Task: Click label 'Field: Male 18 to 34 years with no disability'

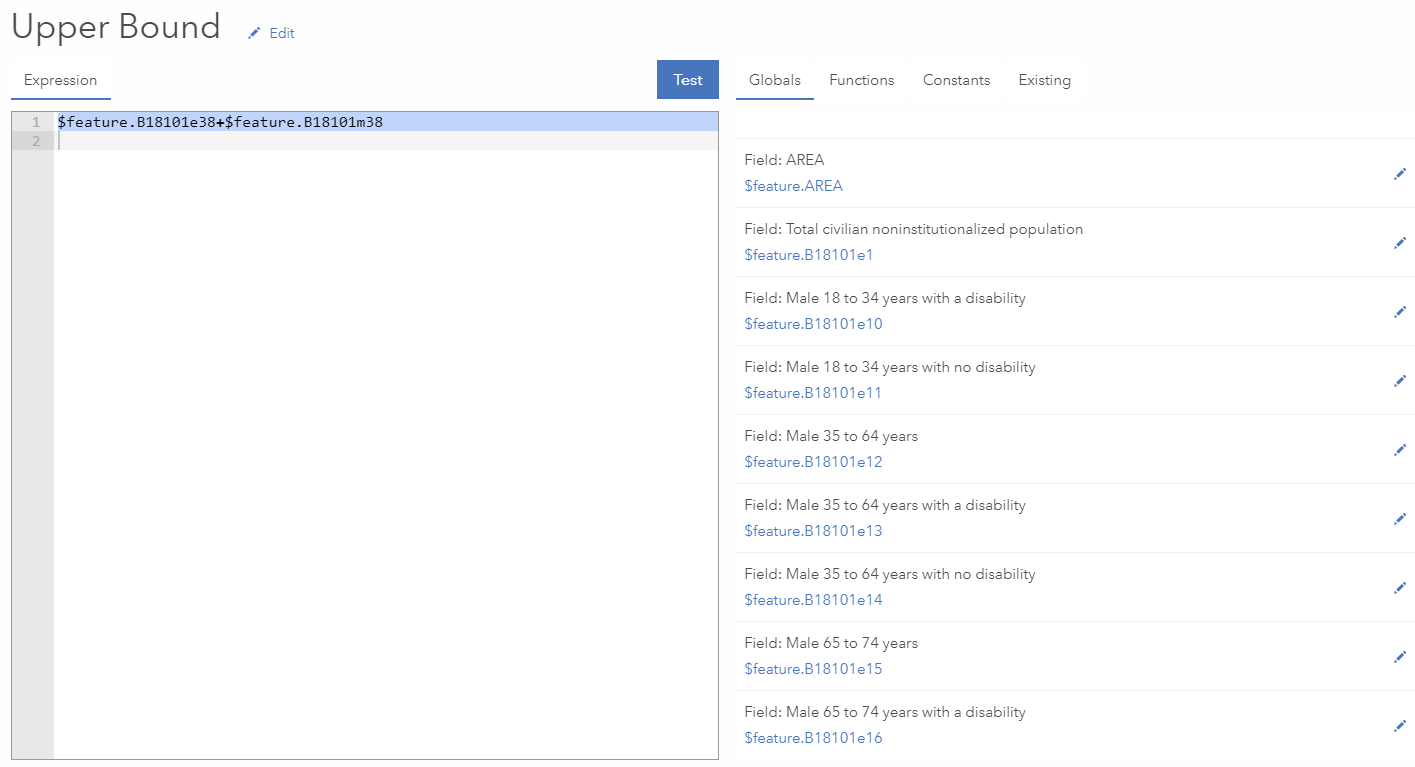Action: point(890,367)
